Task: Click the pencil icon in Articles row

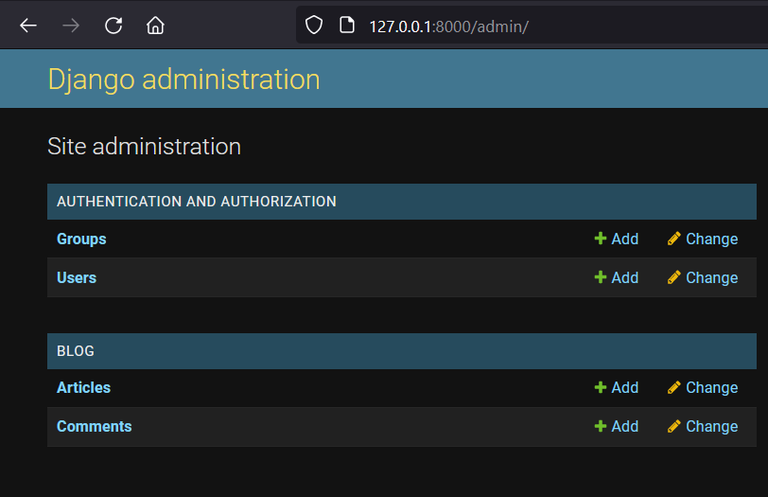Action: coord(674,387)
